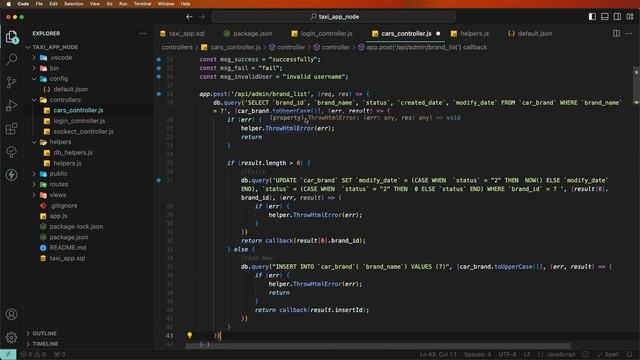Open the Search view in activity bar
The height and width of the screenshot is (360, 640).
click(x=11, y=59)
